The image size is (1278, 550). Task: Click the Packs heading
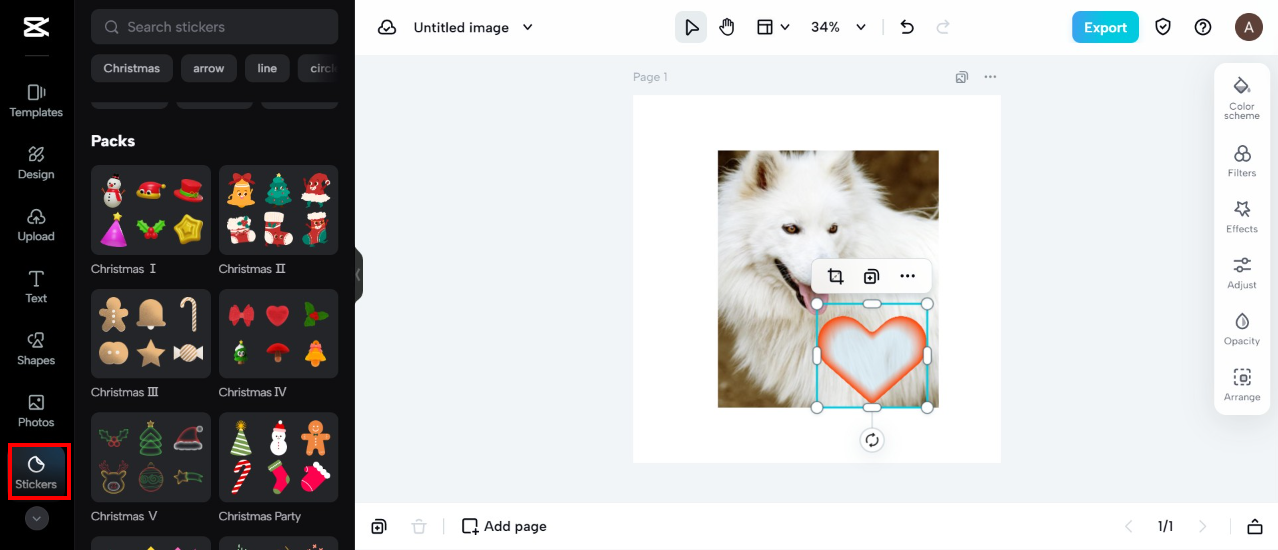tap(113, 141)
